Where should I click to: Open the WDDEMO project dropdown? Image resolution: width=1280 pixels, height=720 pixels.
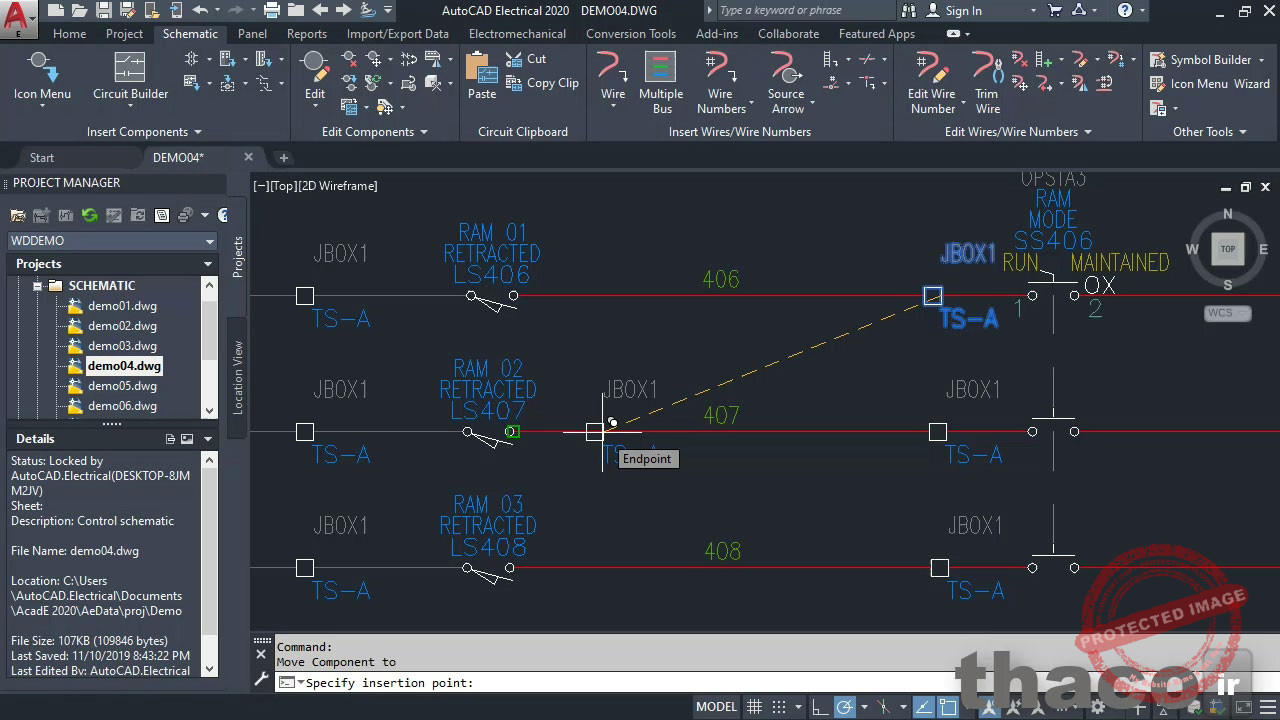click(x=209, y=241)
